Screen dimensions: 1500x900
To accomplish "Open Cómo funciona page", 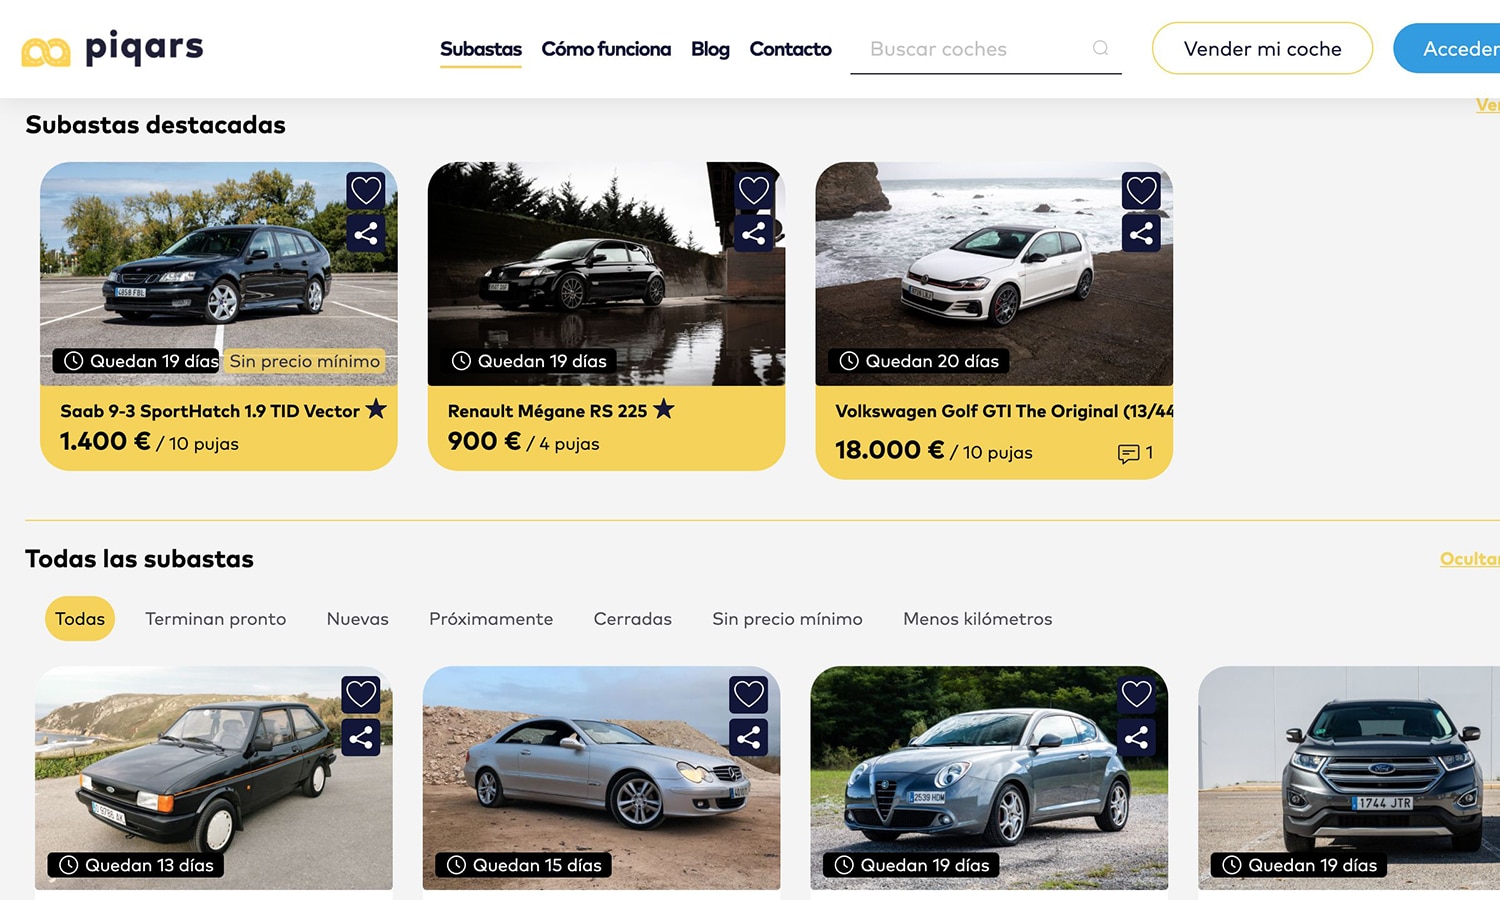I will tap(606, 49).
